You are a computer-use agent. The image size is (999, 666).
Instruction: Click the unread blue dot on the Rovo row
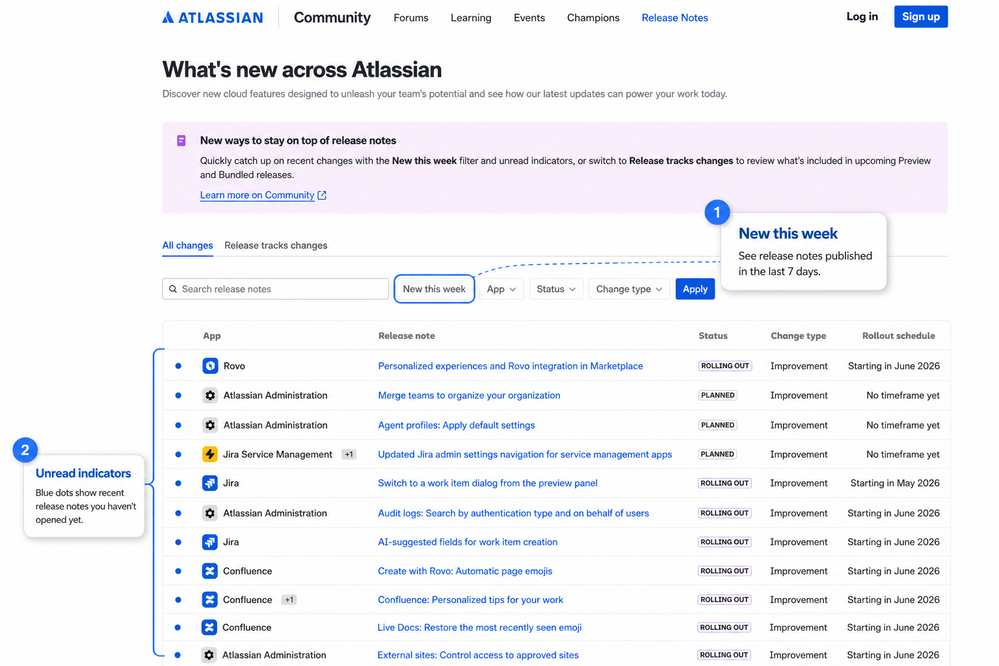pyautogui.click(x=178, y=366)
